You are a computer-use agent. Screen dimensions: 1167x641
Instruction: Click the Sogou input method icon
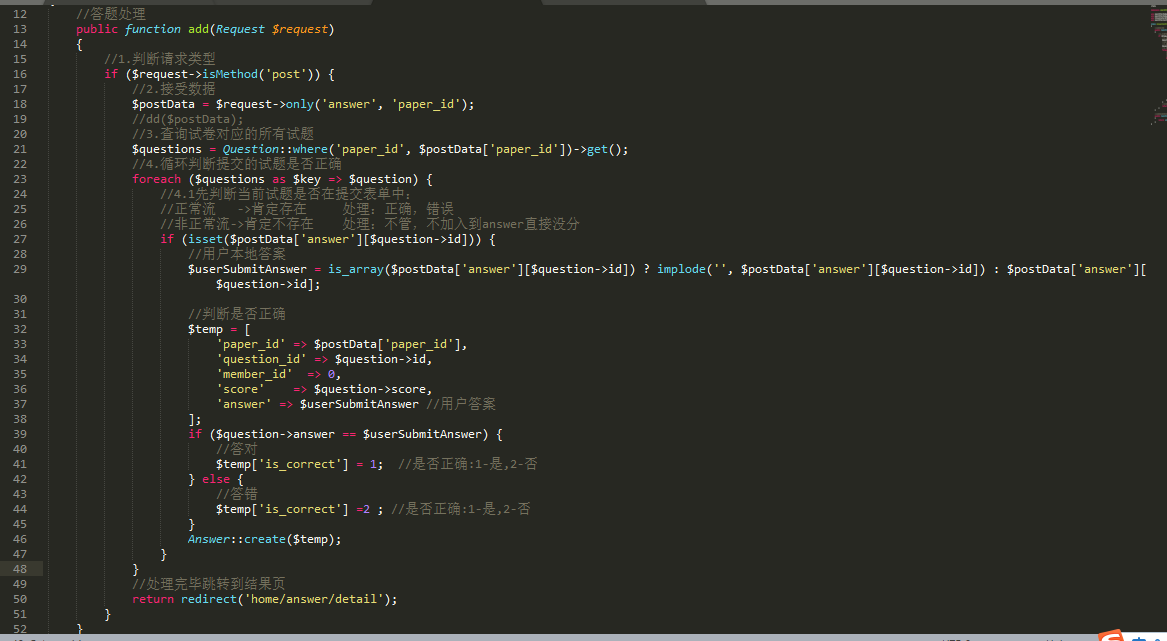pos(1110,635)
